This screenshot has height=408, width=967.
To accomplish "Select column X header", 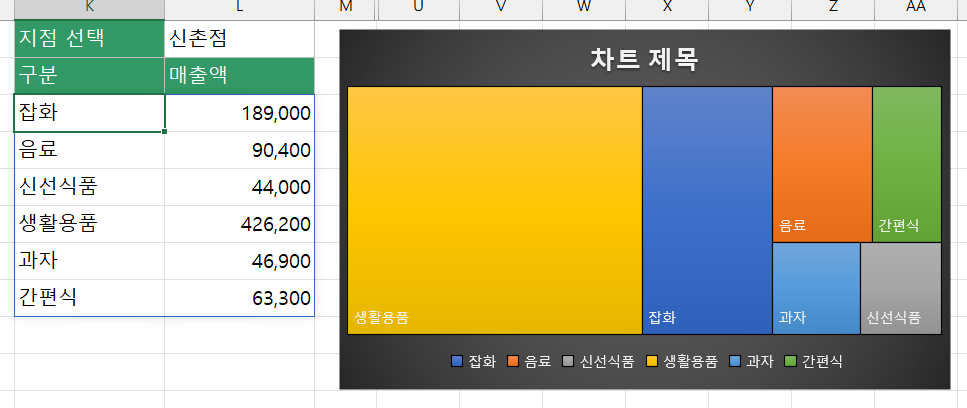I will pyautogui.click(x=667, y=7).
